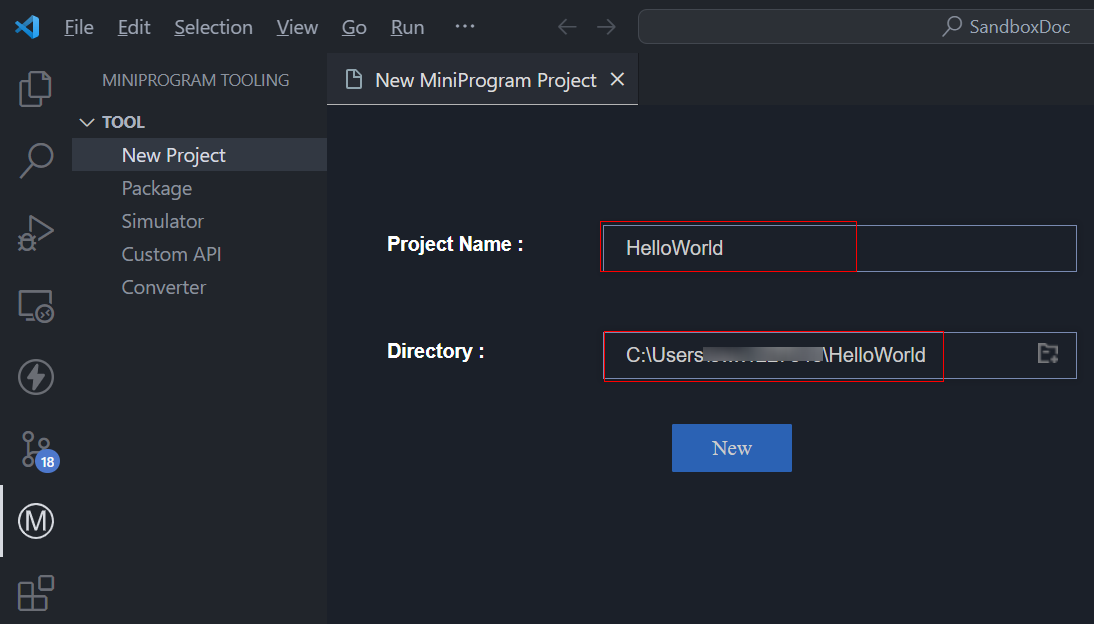Click the Directory label
Screen dimensions: 1094x624
(435, 351)
